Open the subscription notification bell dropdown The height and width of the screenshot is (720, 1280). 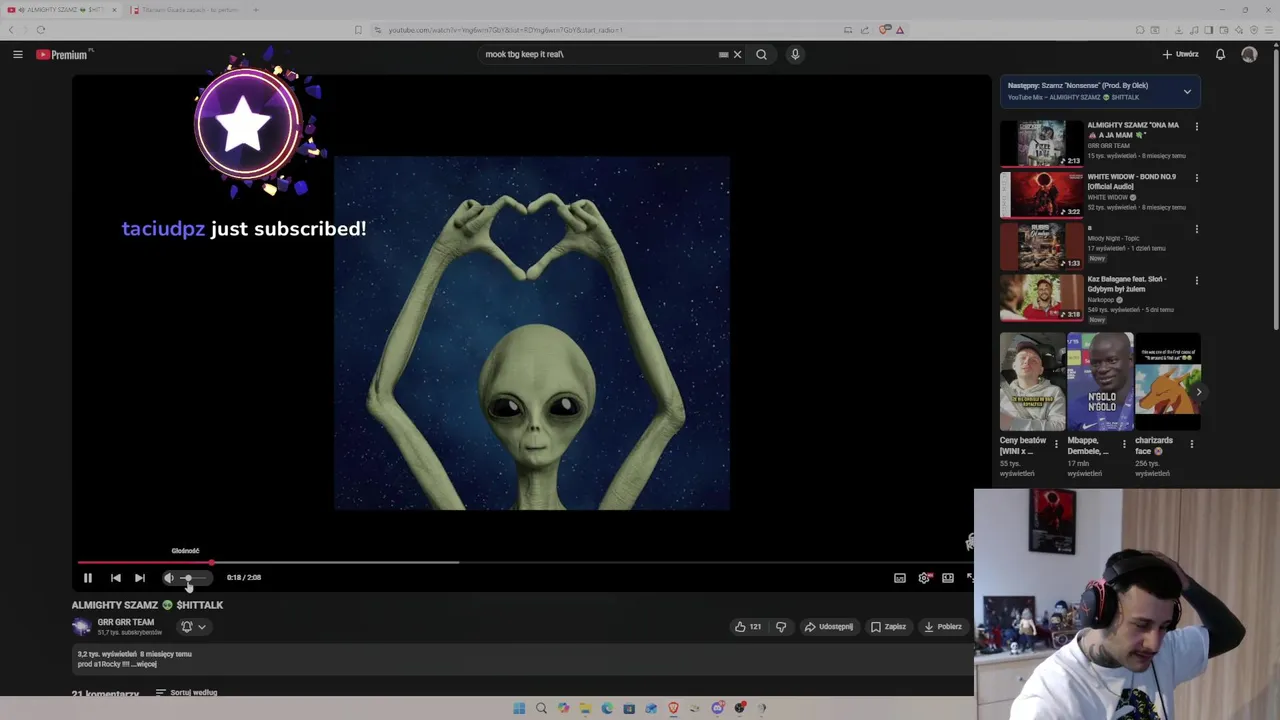click(x=193, y=627)
